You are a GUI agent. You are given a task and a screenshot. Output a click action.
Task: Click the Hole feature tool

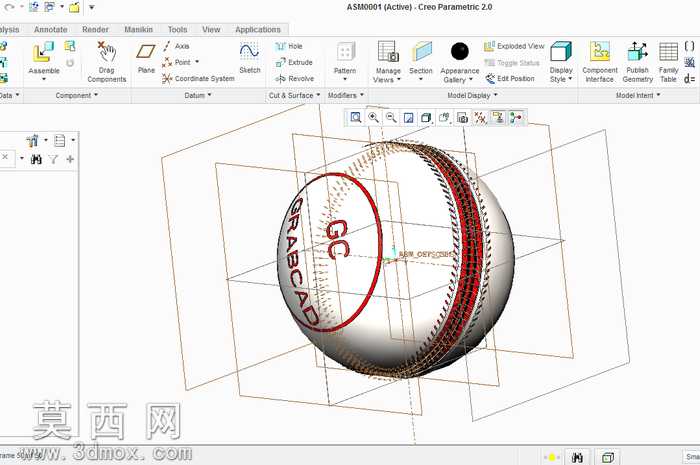click(x=289, y=46)
